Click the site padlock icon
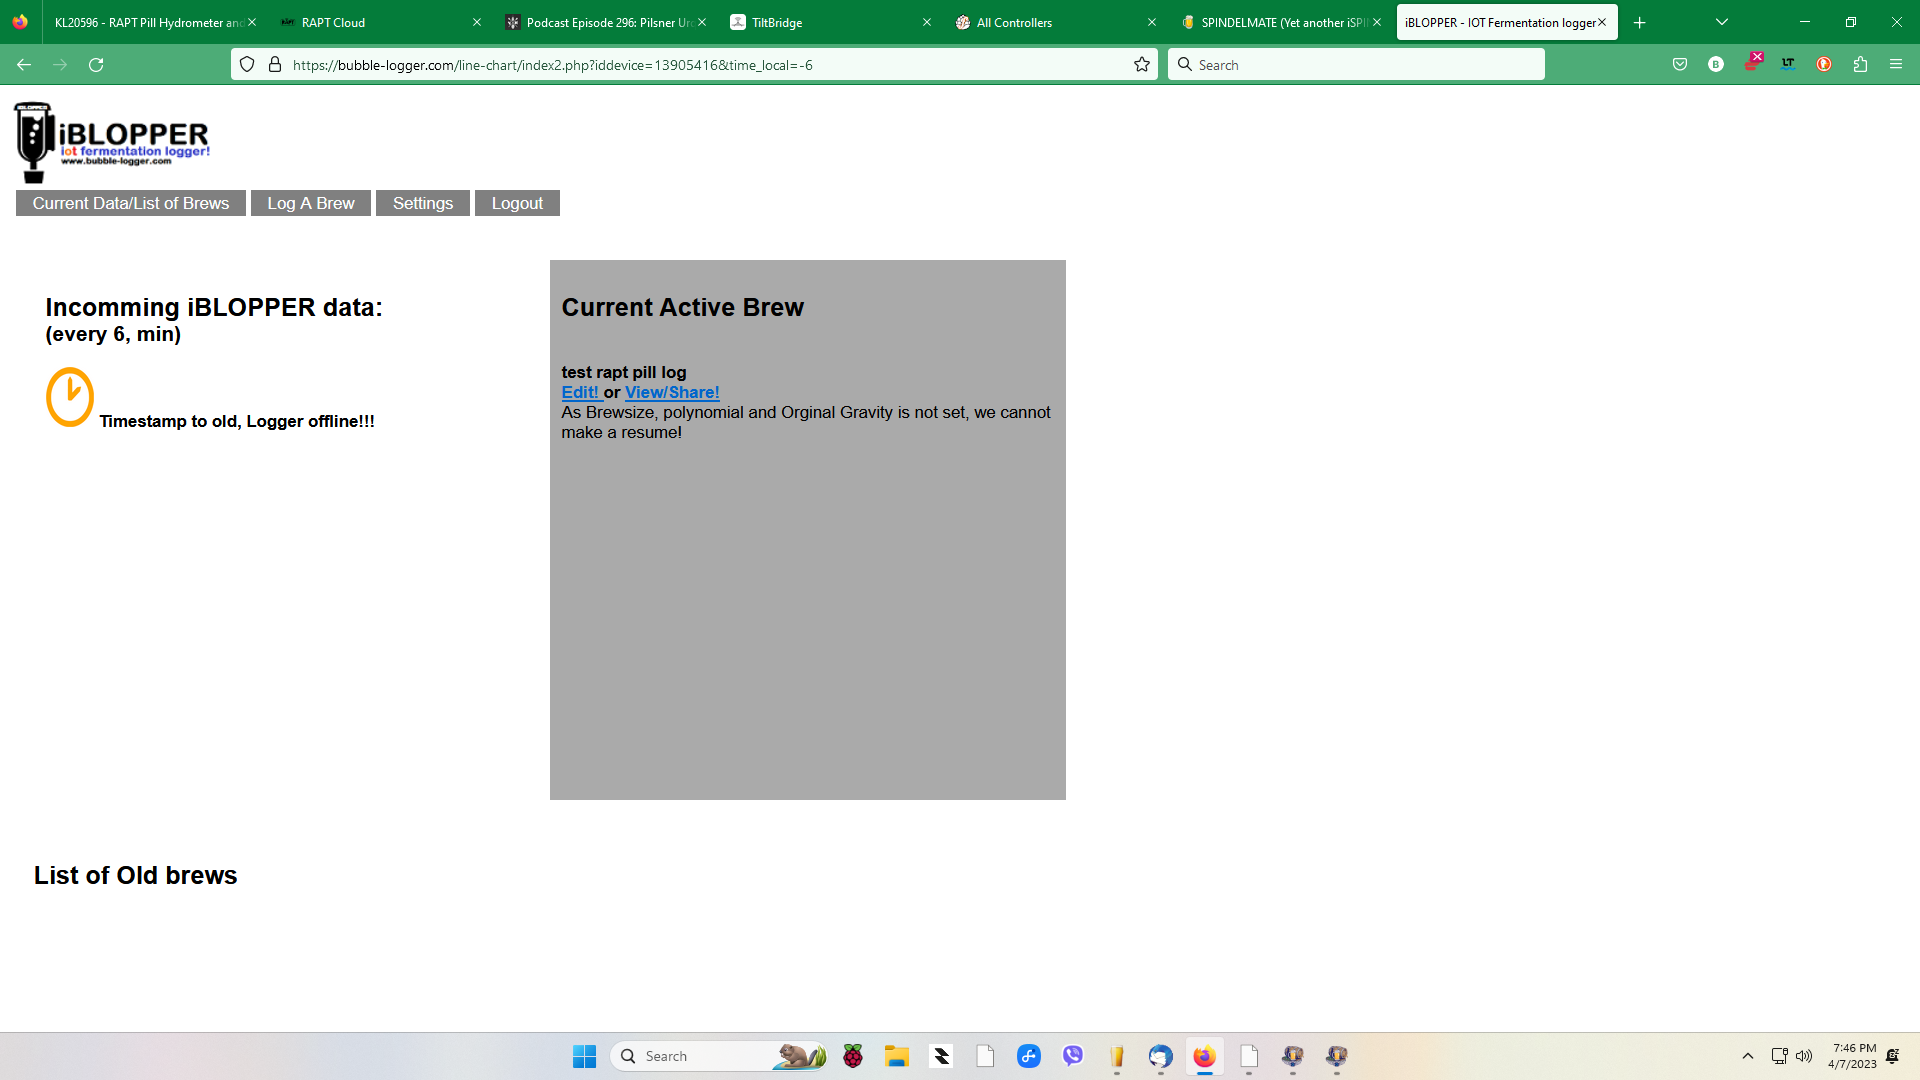The width and height of the screenshot is (1920, 1080). tap(275, 65)
